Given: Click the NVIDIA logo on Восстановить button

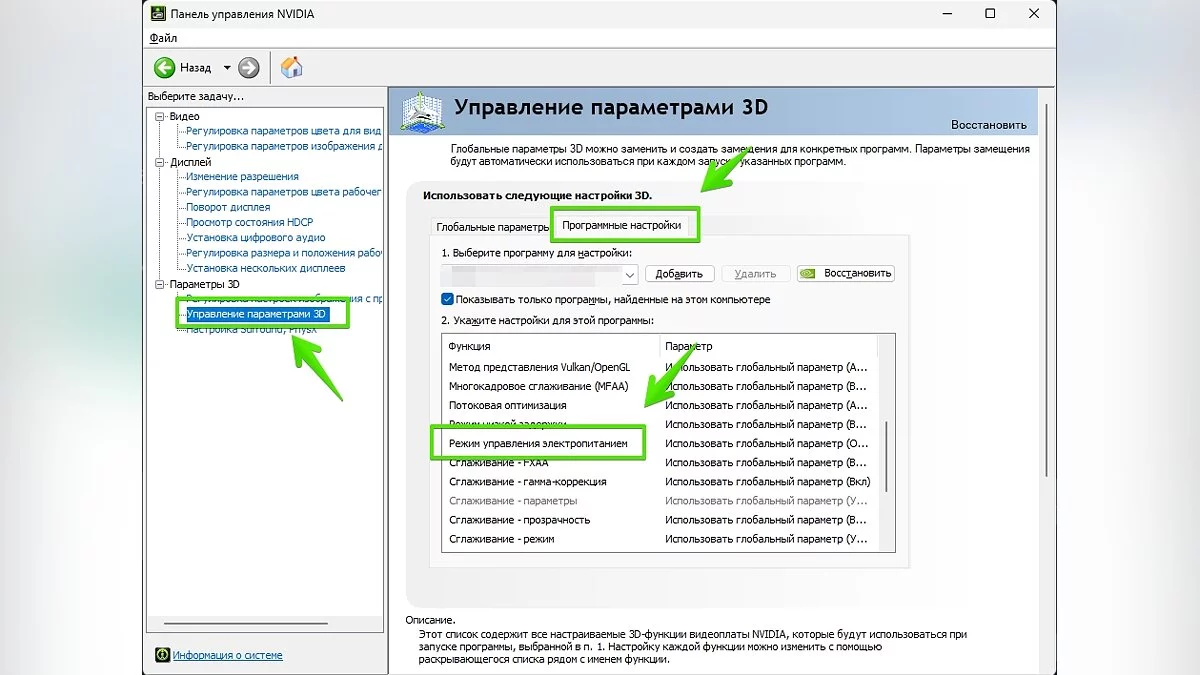Looking at the screenshot, I should pos(809,273).
